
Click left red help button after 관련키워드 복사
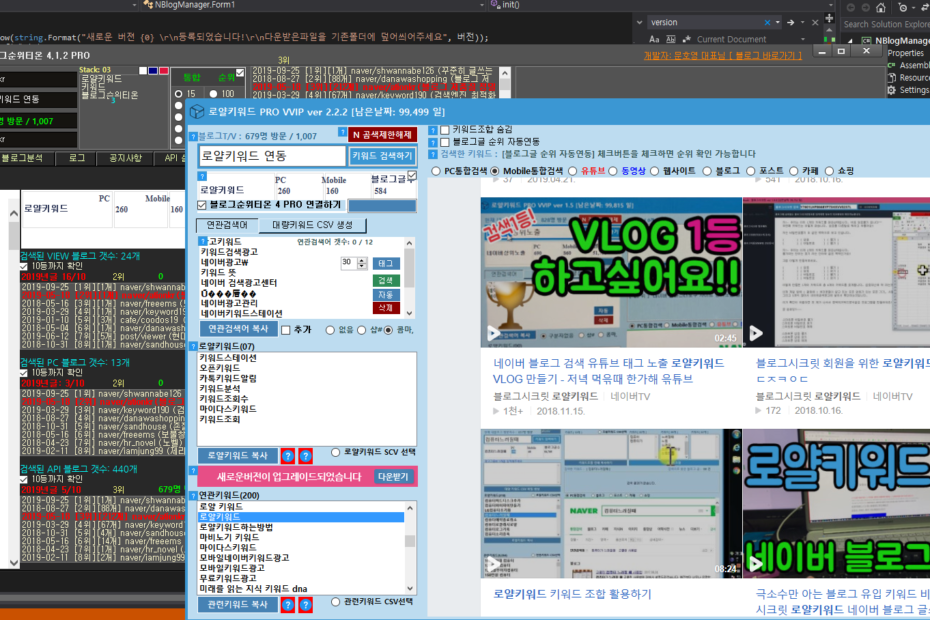288,605
